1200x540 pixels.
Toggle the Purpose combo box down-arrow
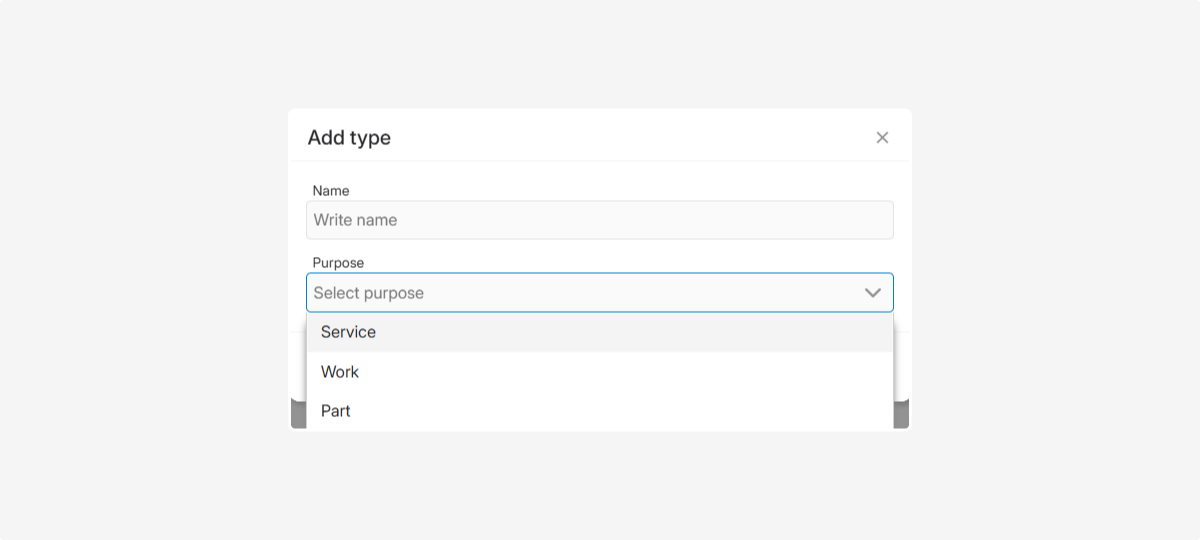point(872,293)
